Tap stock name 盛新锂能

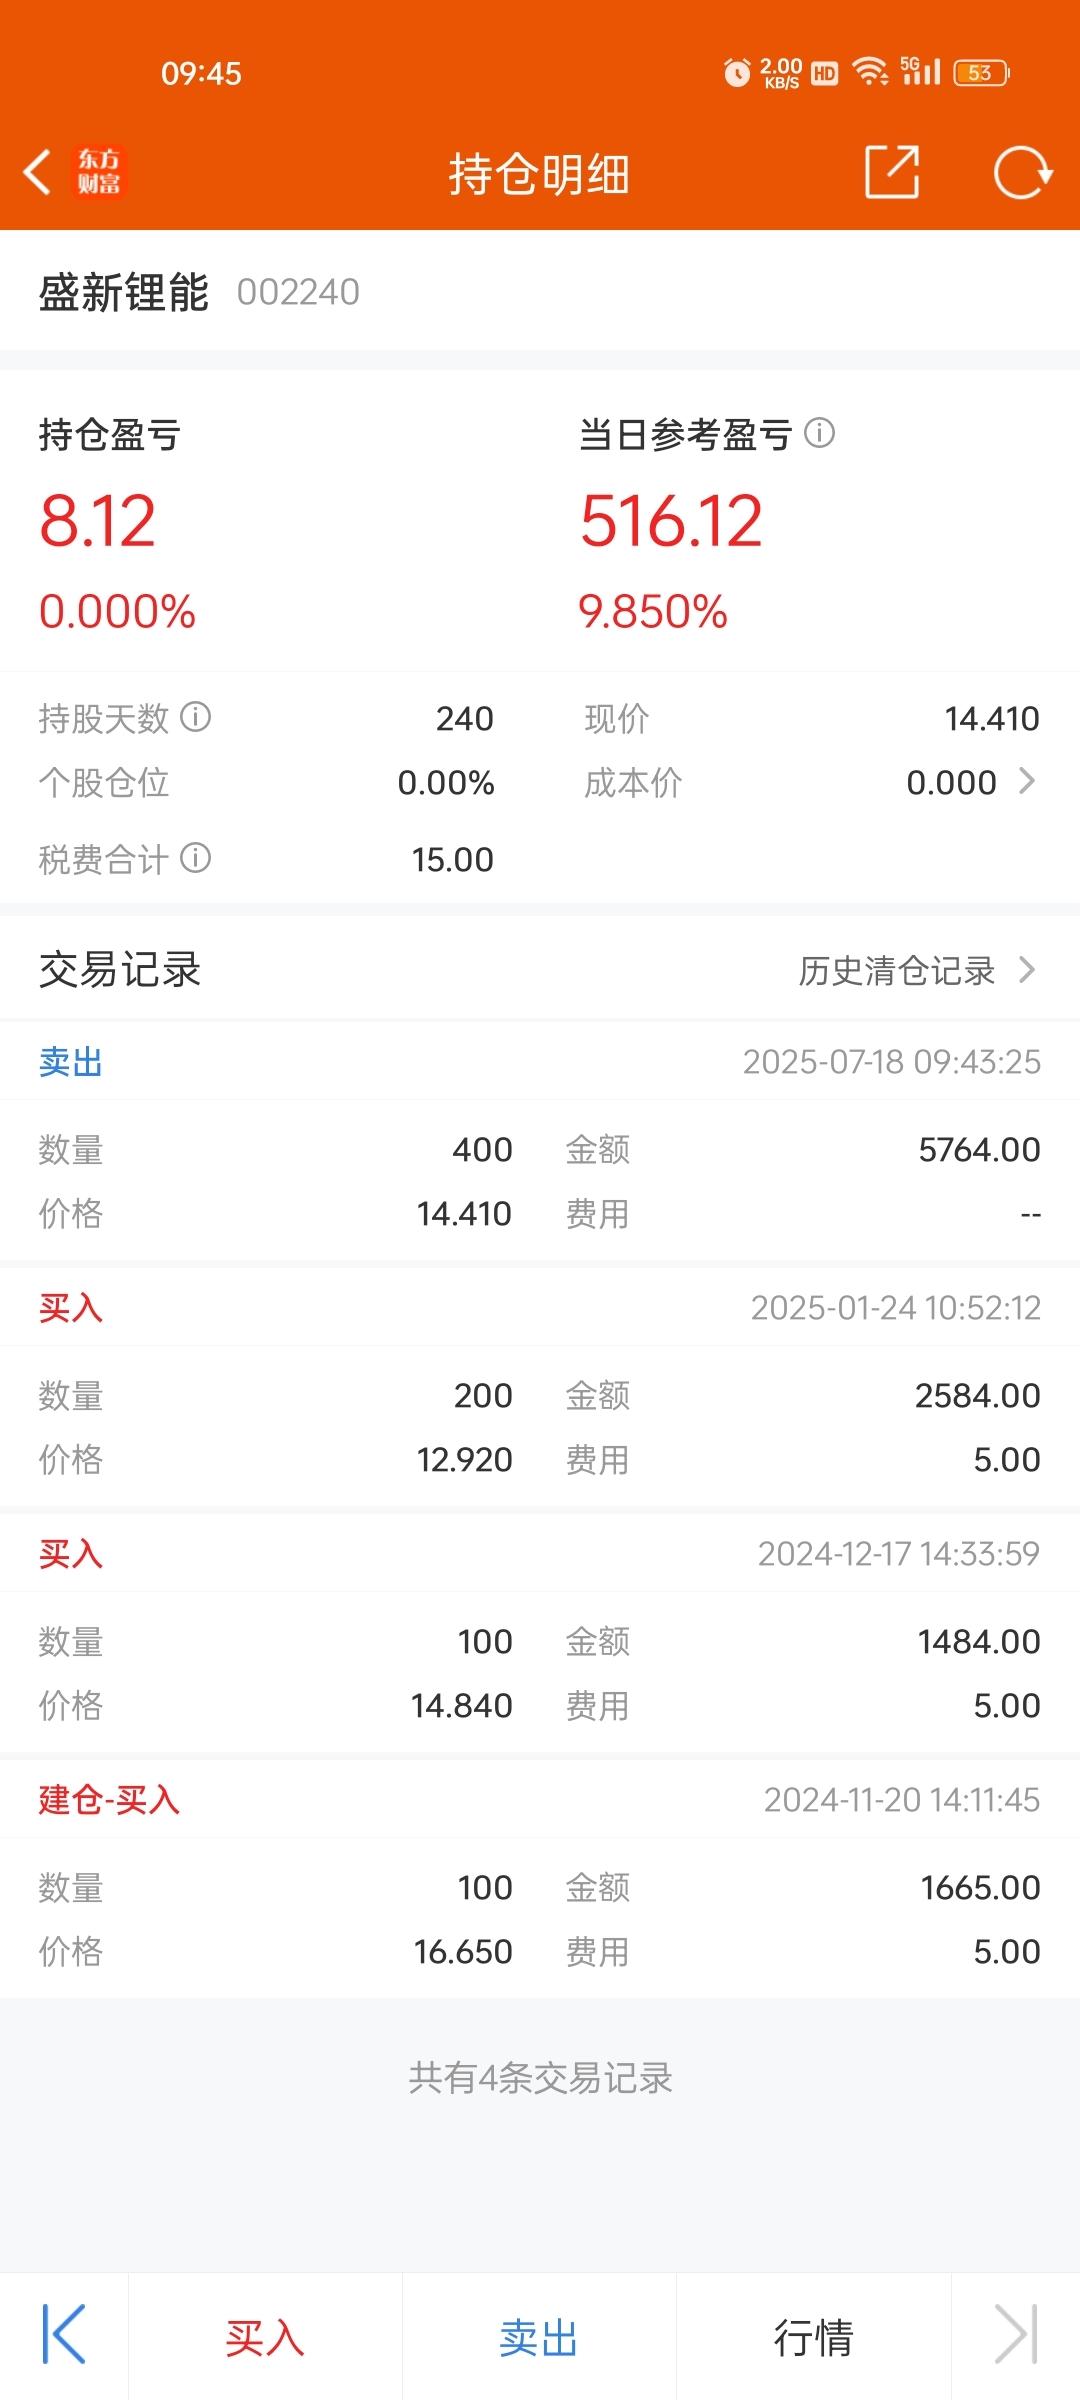(x=124, y=292)
